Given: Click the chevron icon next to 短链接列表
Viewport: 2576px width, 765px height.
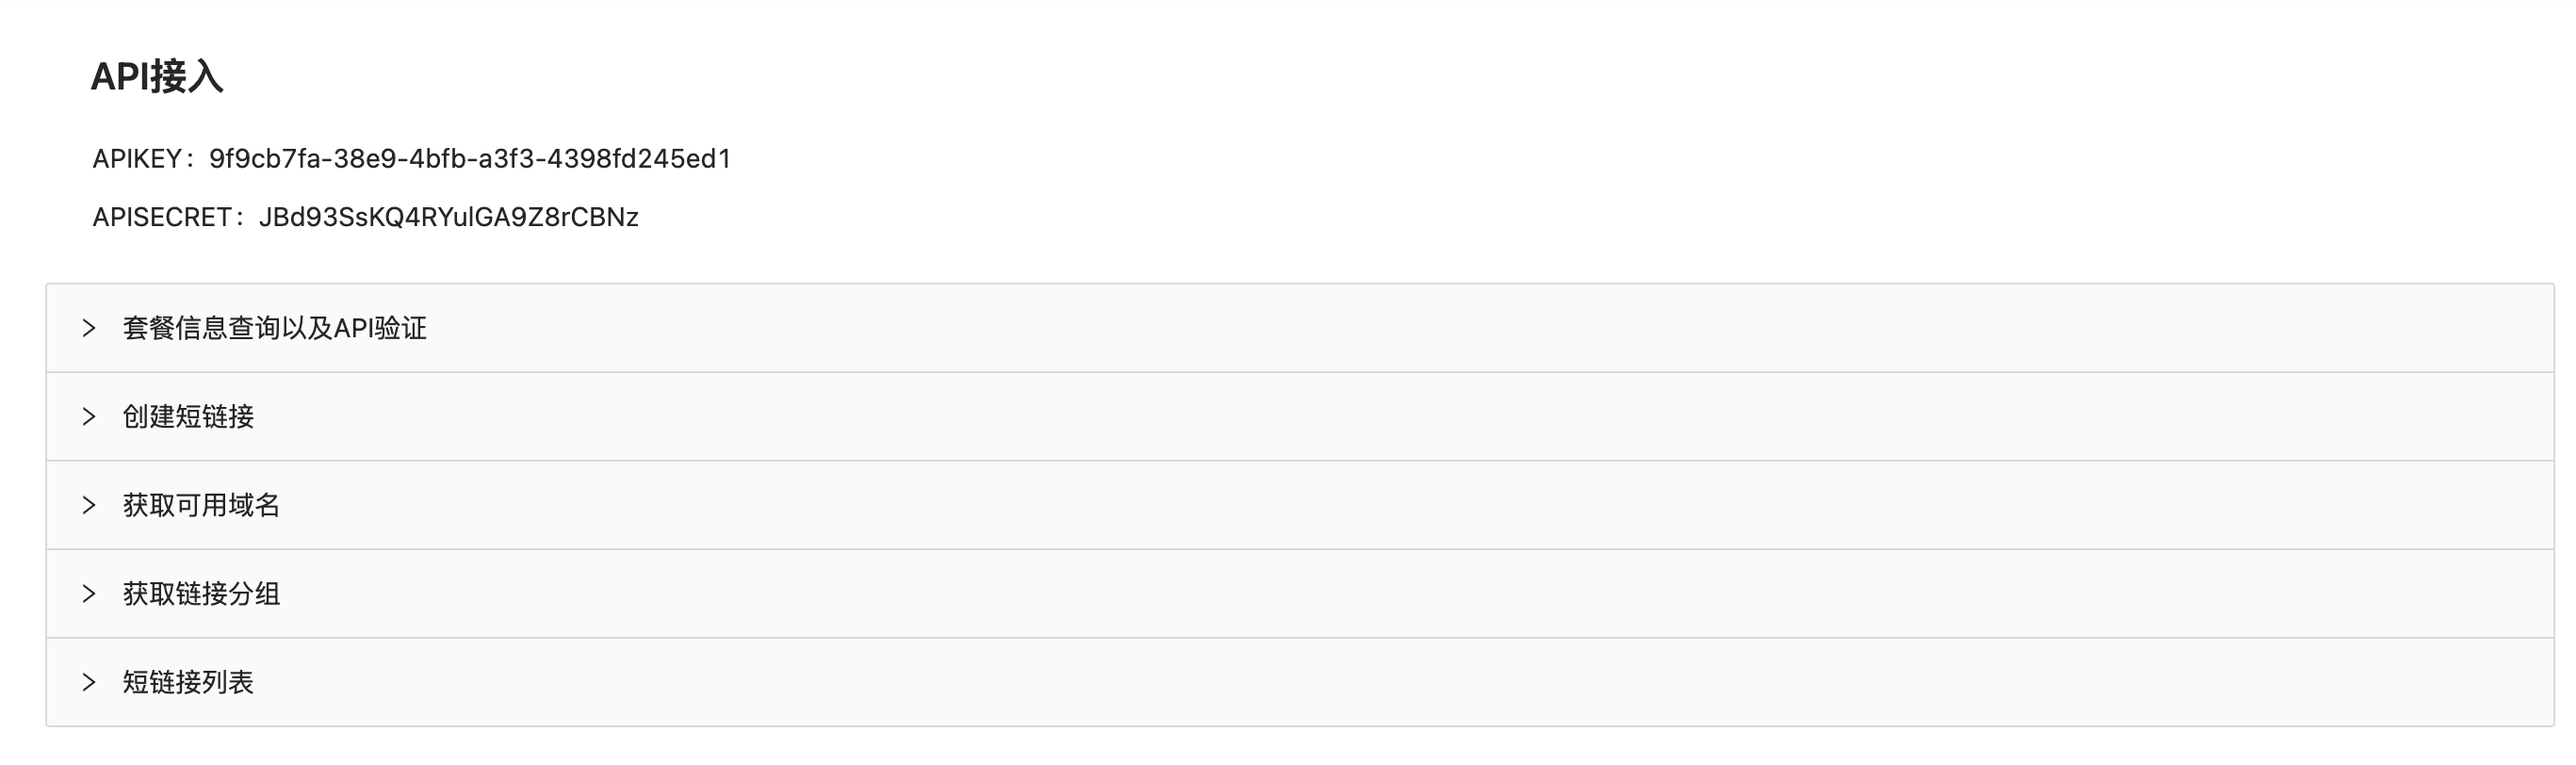Looking at the screenshot, I should 89,682.
